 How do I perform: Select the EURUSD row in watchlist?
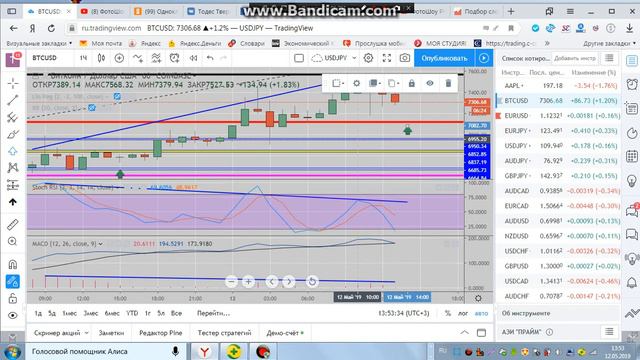click(x=559, y=116)
